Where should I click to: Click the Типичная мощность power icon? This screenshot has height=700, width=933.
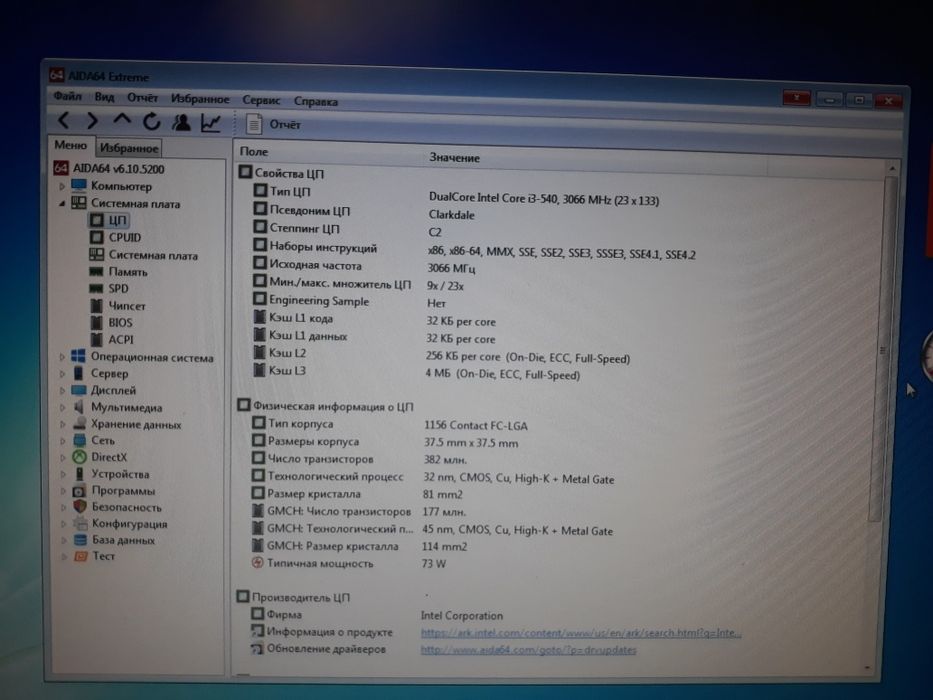click(x=257, y=562)
